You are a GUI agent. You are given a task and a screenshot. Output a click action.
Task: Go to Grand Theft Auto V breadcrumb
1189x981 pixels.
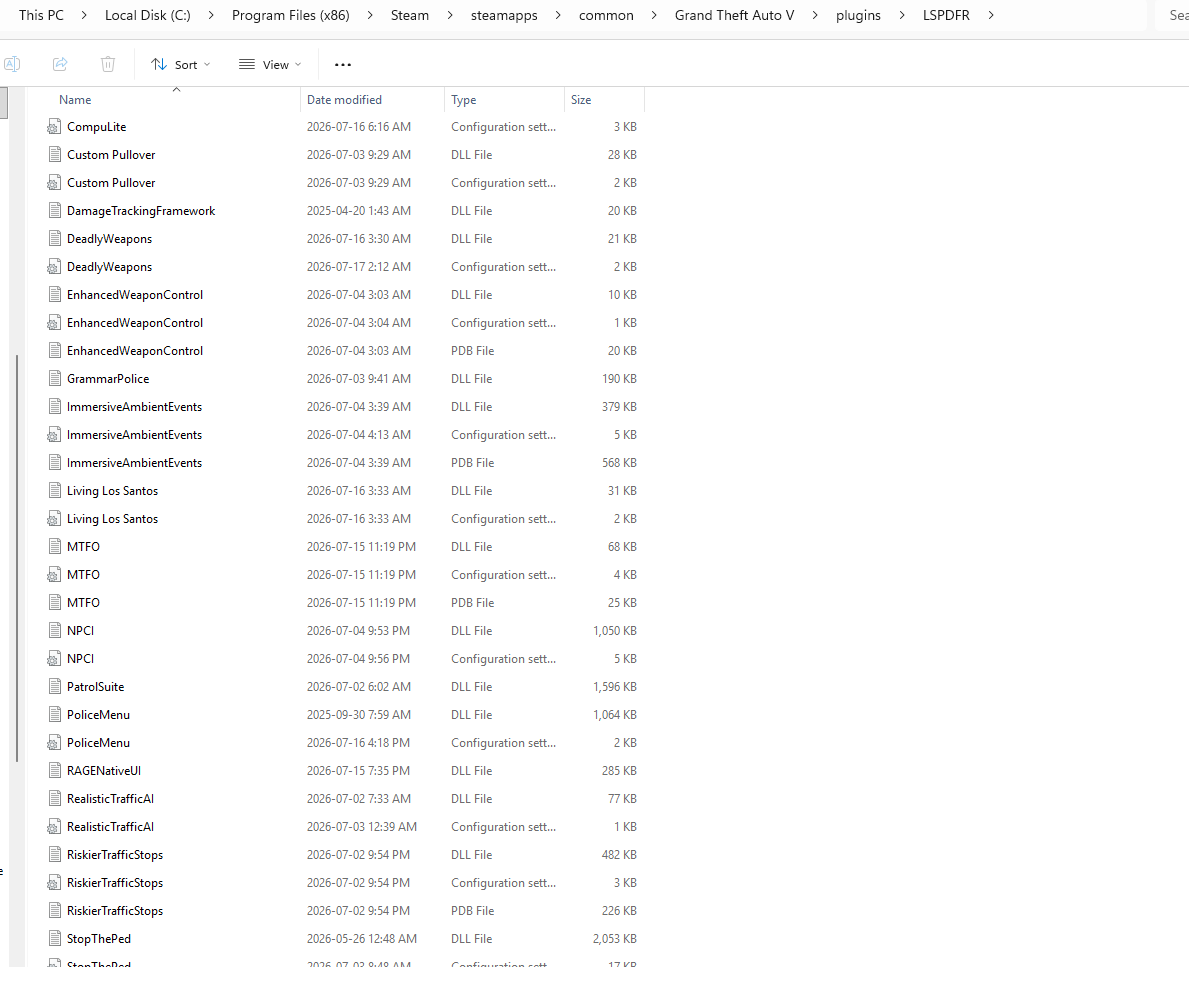click(734, 15)
